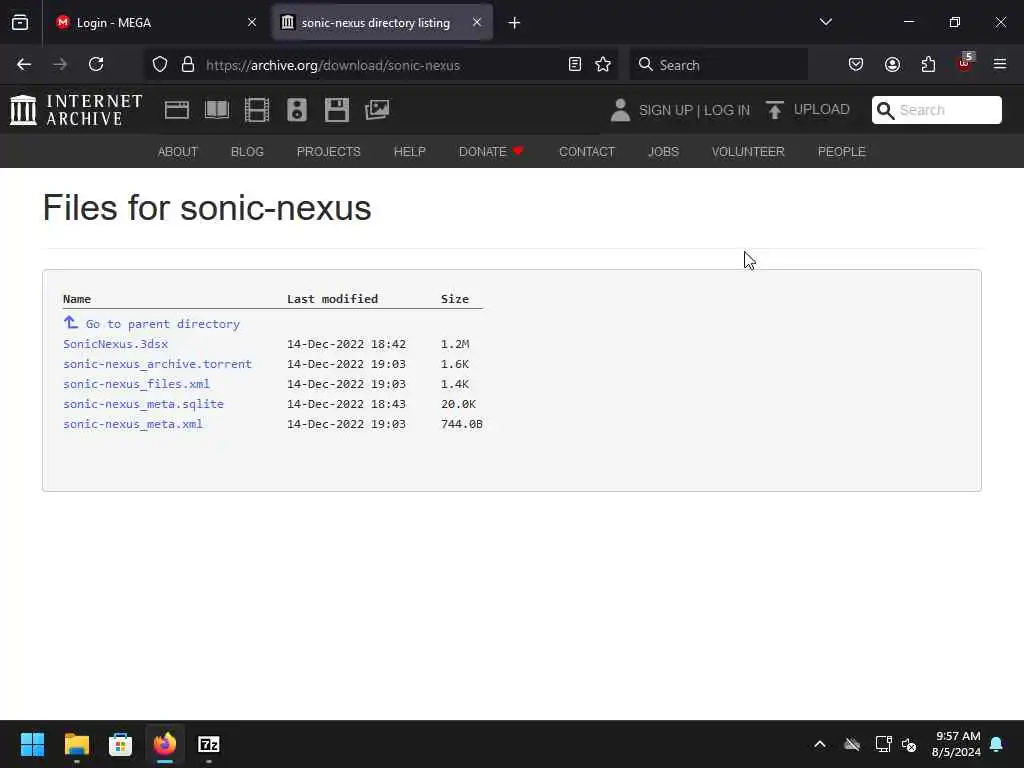Close the sonic-nexus directory listing tab

(477, 22)
